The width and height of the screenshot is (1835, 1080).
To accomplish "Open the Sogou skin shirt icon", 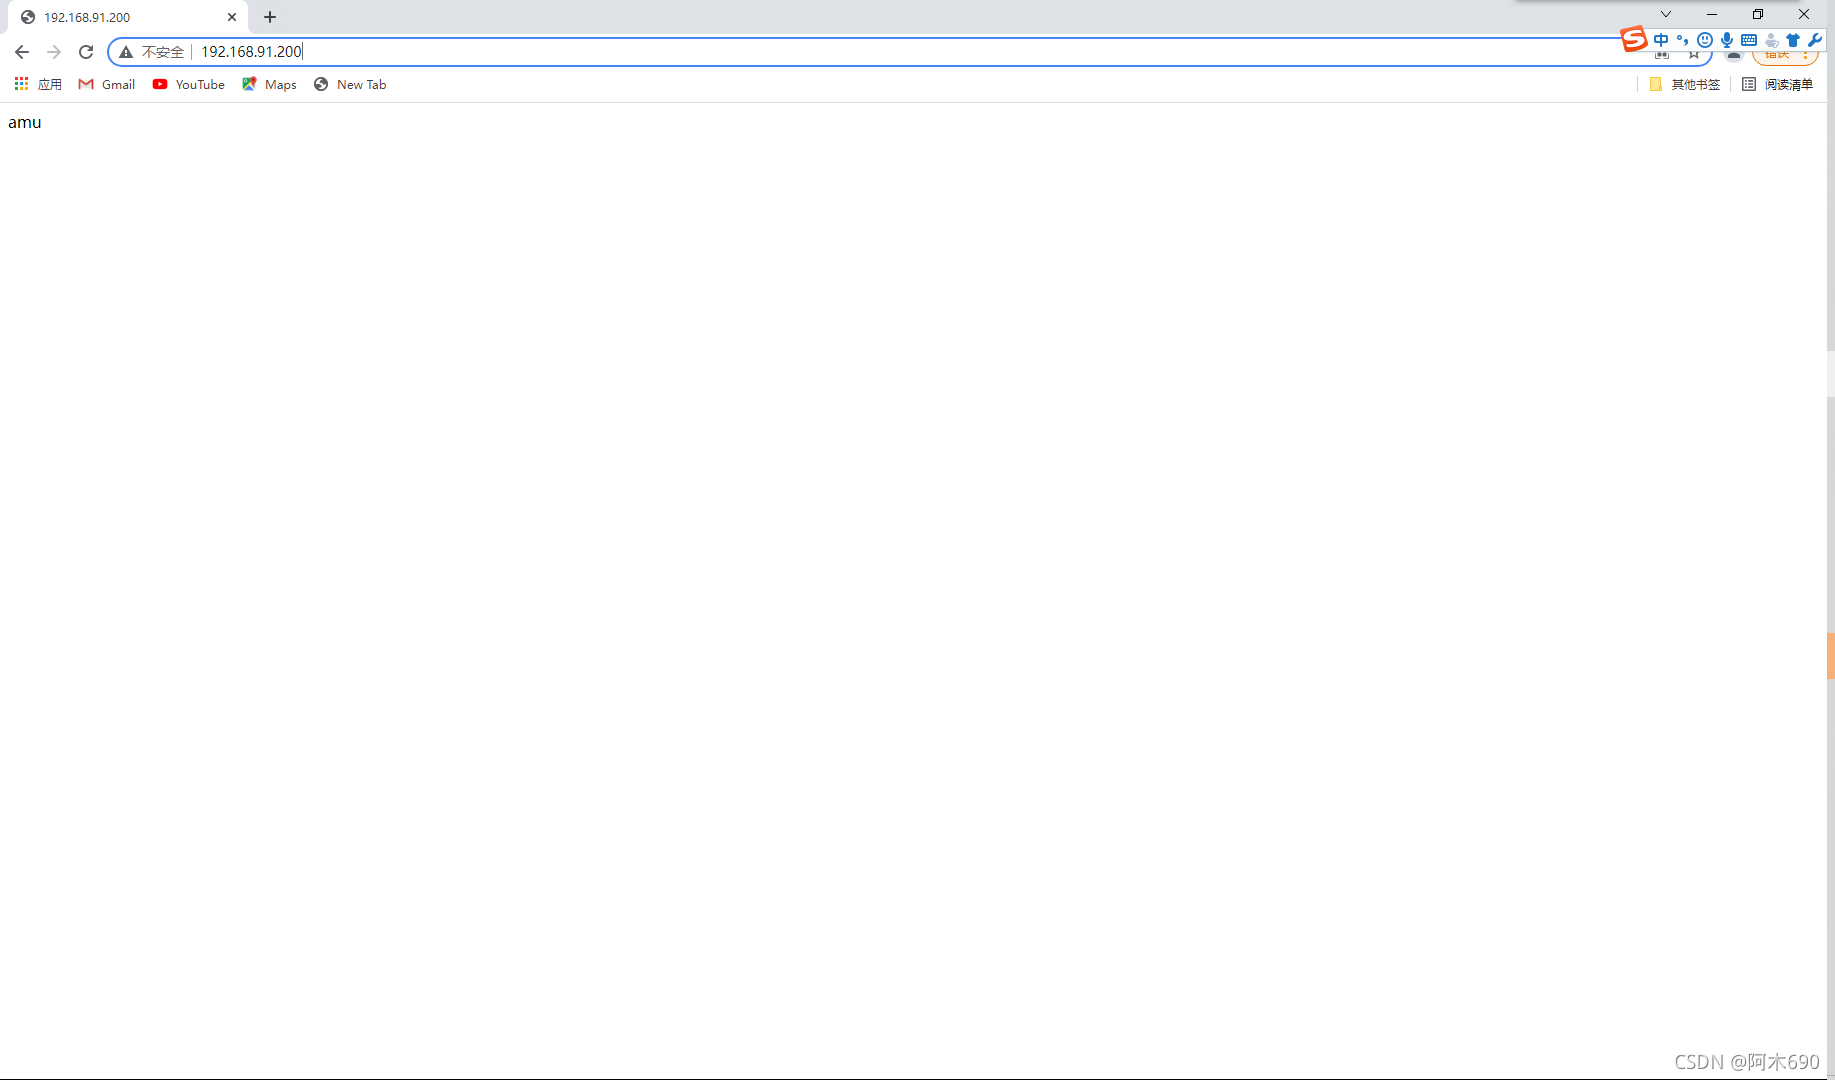I will (1793, 40).
